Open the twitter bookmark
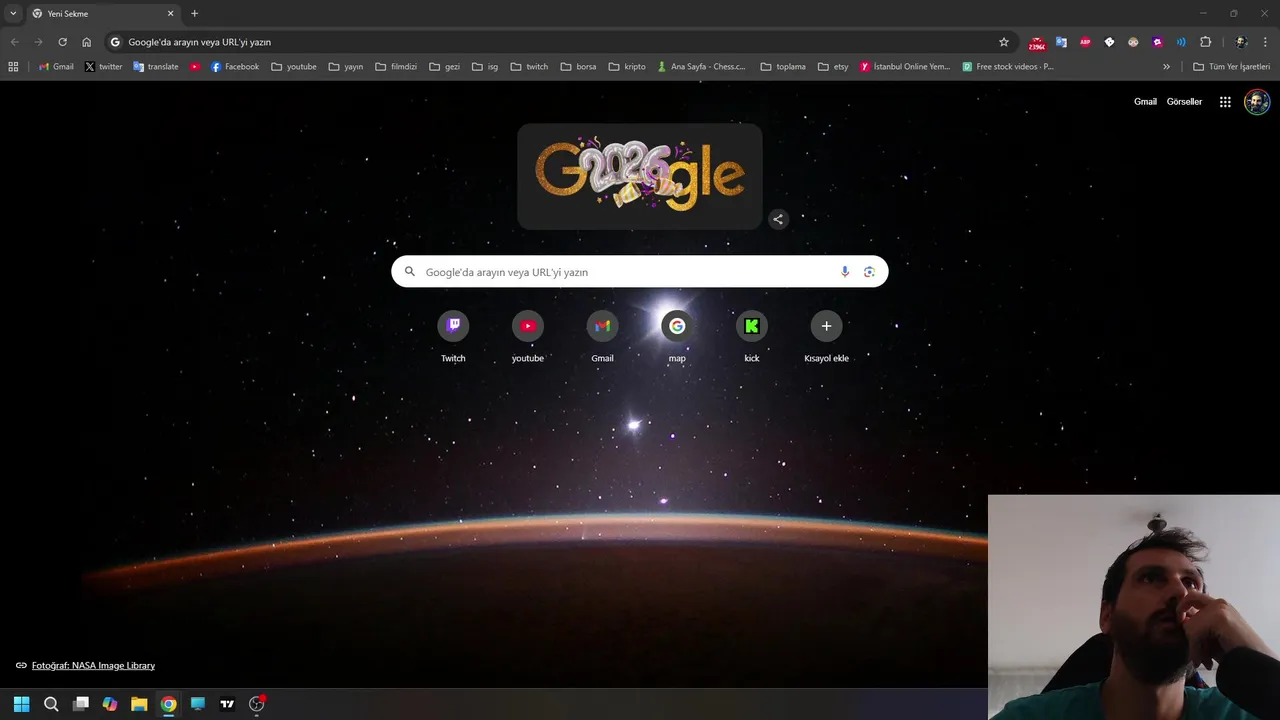This screenshot has width=1280, height=720. click(103, 67)
